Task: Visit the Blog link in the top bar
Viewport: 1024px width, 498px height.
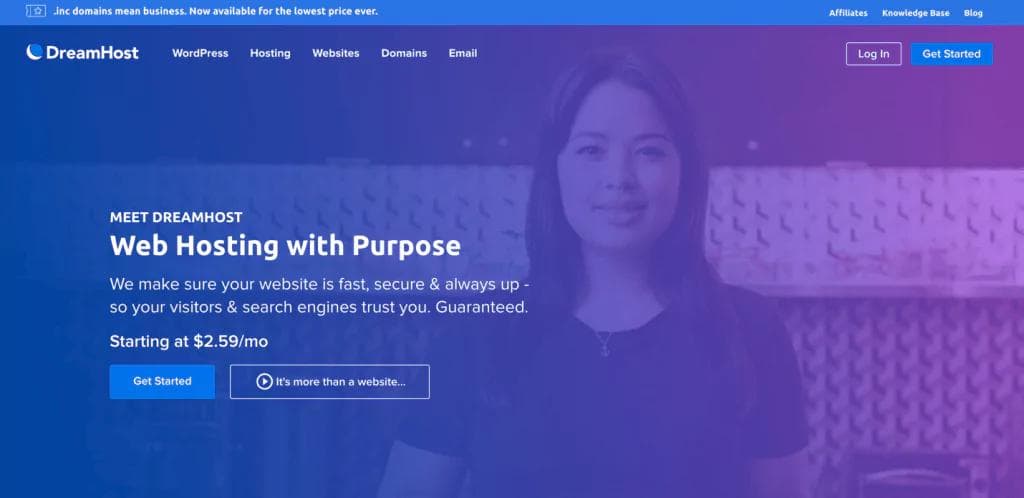Action: pyautogui.click(x=972, y=13)
